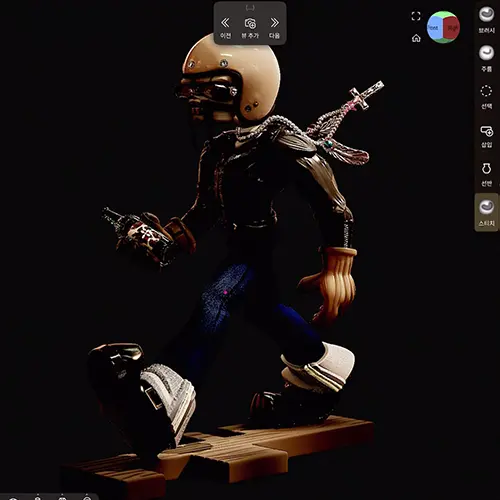Image resolution: width=500 pixels, height=500 pixels.
Task: Jump to the next saved view (다음)
Action: [x=274, y=28]
